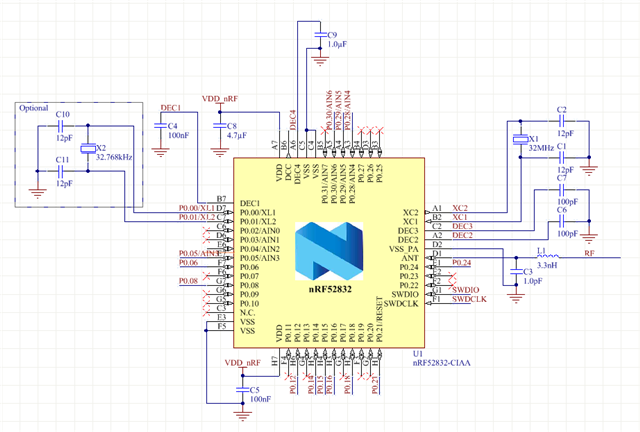Click the red 'P0.01/XL2' net label
Viewport: 640px width, 432px height.
coord(197,217)
